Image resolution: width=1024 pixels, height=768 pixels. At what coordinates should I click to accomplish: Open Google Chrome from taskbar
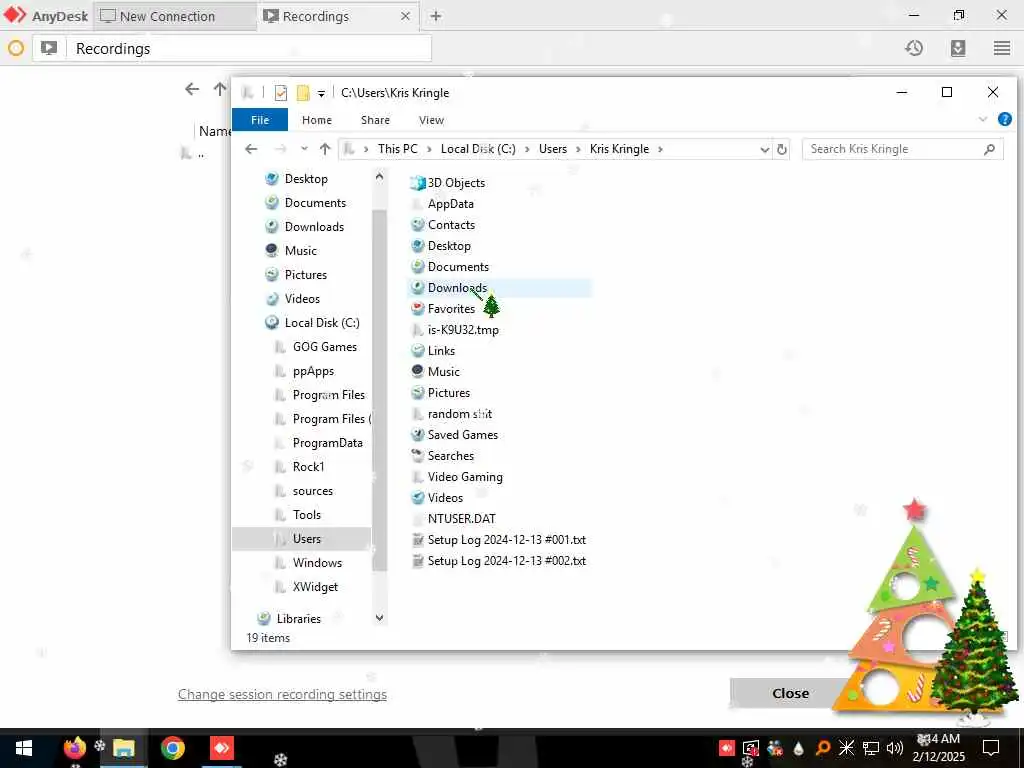pyautogui.click(x=172, y=748)
